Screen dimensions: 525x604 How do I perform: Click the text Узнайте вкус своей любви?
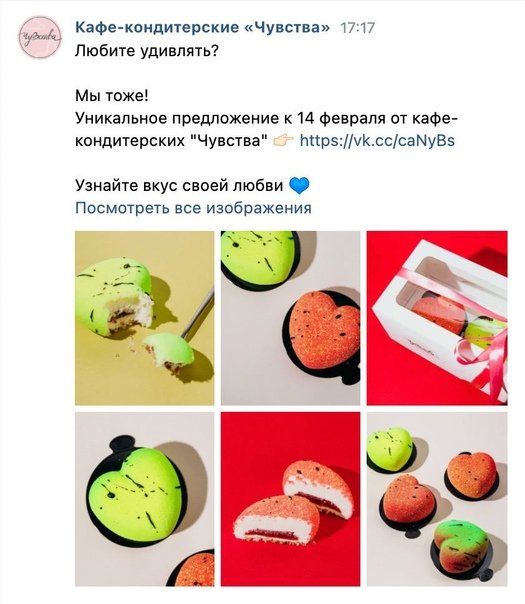coord(179,186)
